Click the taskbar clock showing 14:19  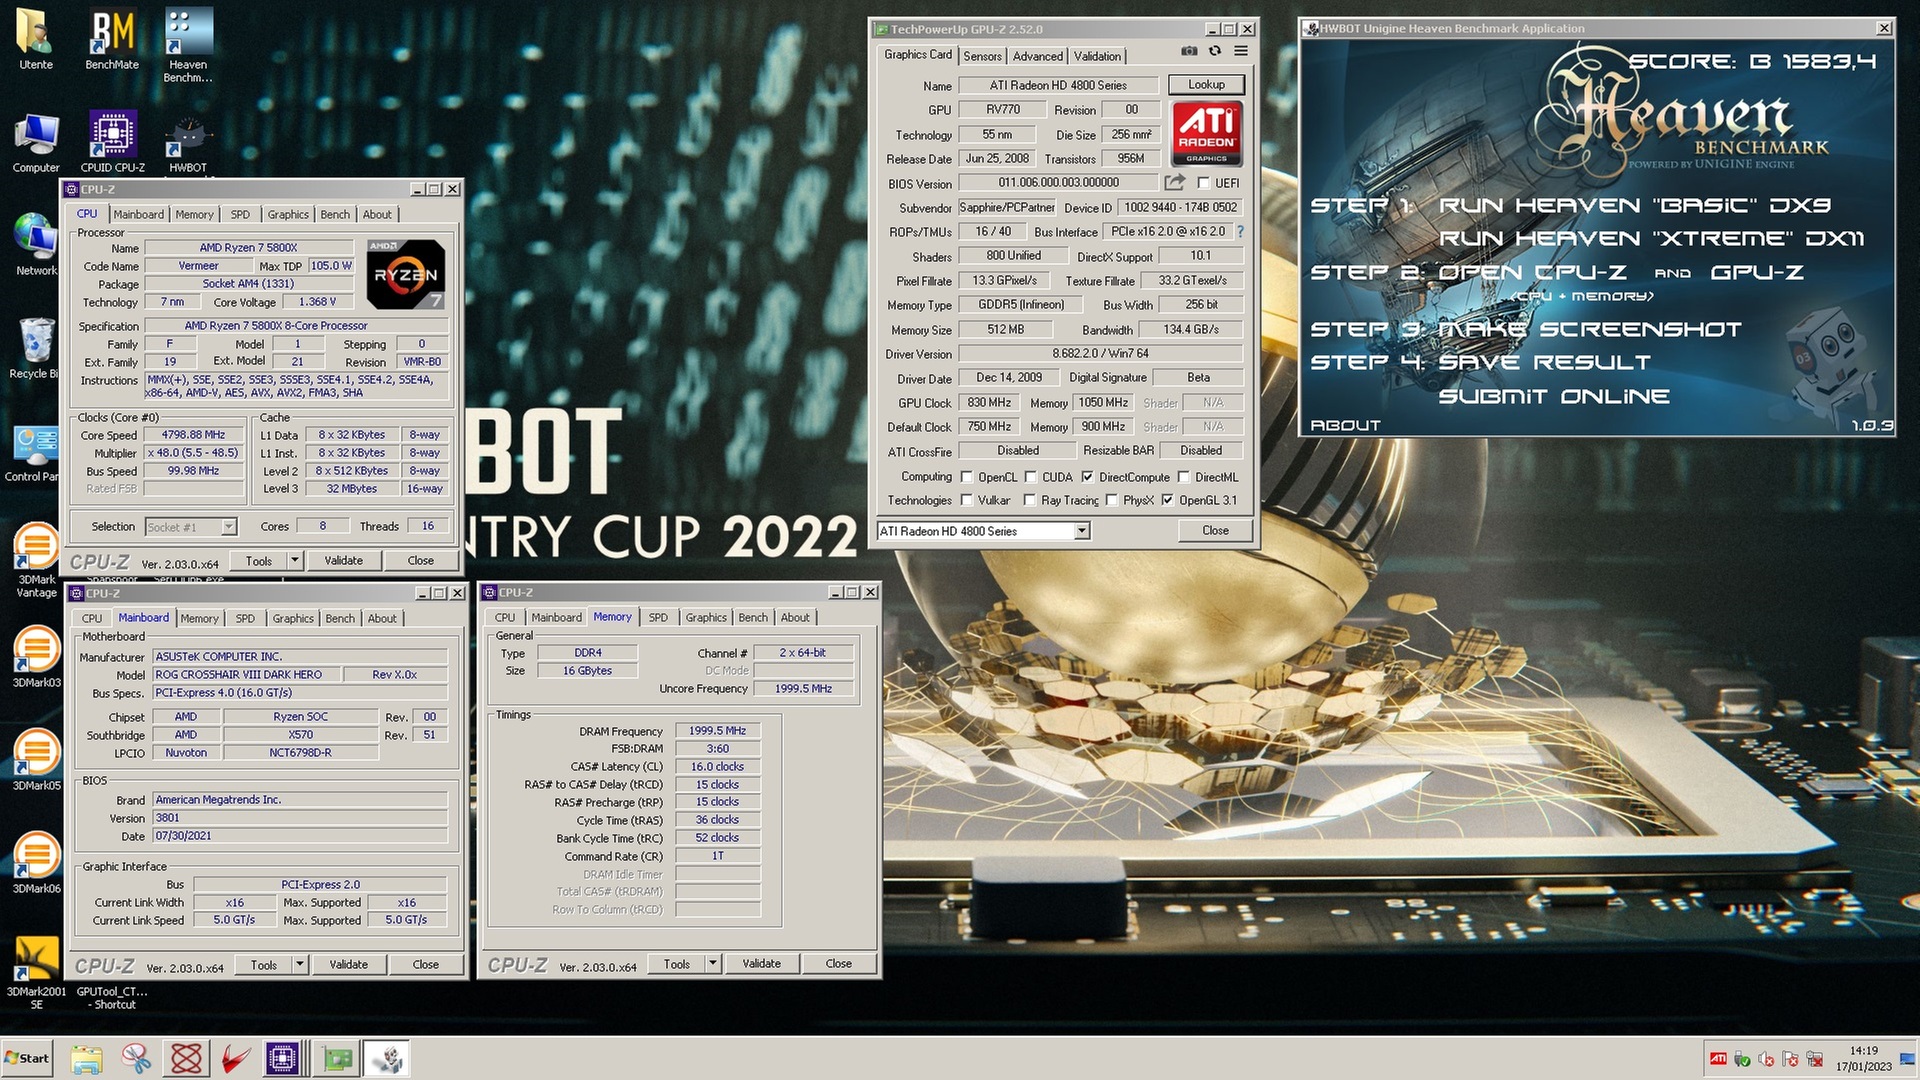(x=1863, y=1058)
